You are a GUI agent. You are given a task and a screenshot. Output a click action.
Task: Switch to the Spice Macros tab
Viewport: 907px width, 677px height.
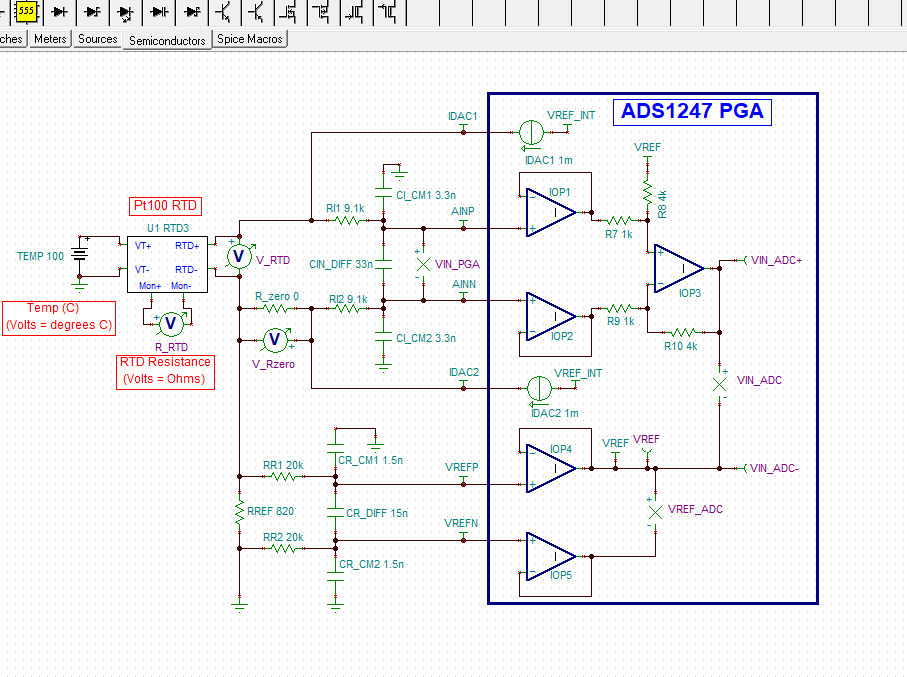pos(250,39)
